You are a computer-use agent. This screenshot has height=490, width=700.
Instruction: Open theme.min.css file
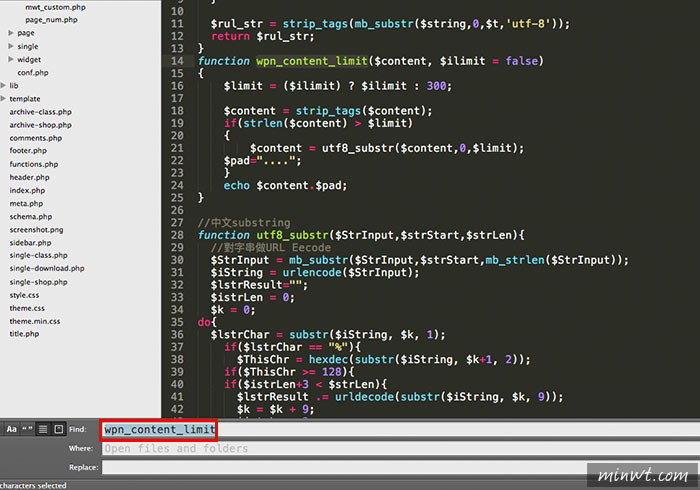pyautogui.click(x=35, y=321)
